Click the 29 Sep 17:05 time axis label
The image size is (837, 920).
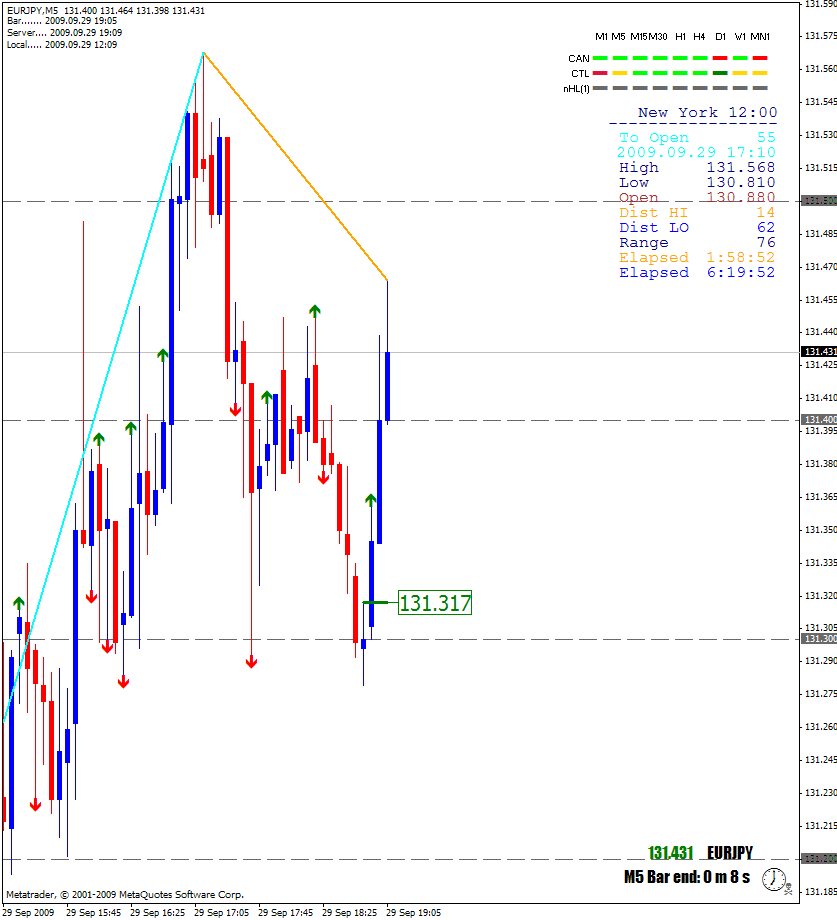coord(222,913)
